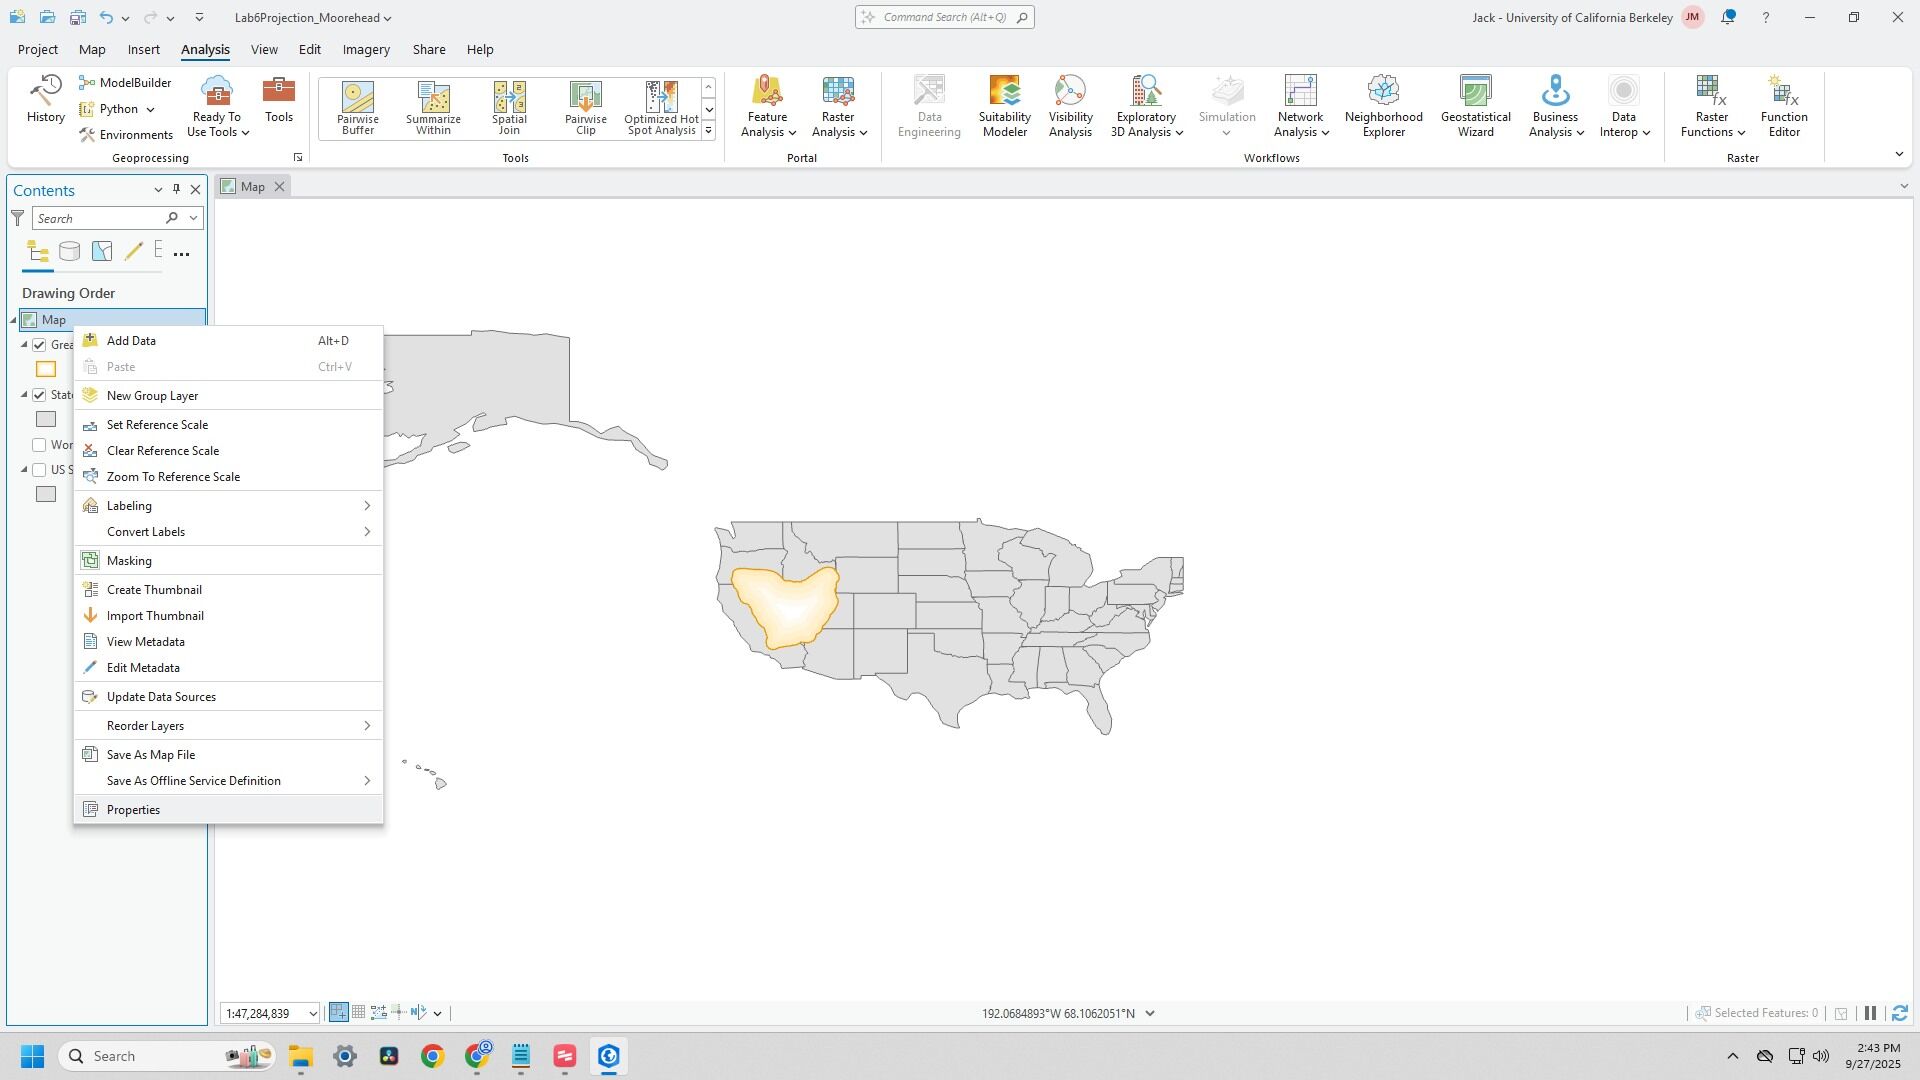Viewport: 1920px width, 1080px height.
Task: Select Add Data menu entry
Action: pos(131,341)
